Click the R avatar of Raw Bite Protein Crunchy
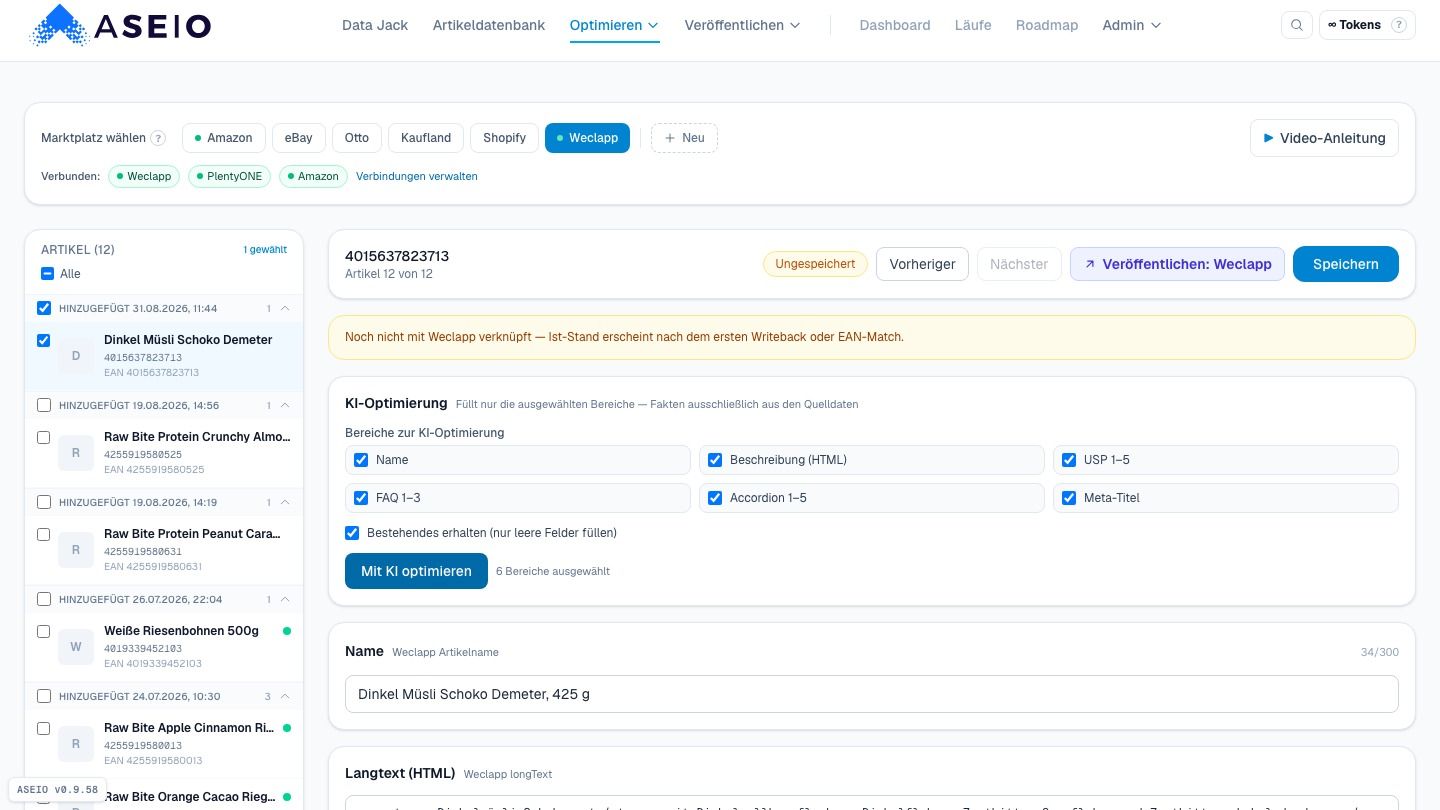This screenshot has height=810, width=1440. point(76,453)
